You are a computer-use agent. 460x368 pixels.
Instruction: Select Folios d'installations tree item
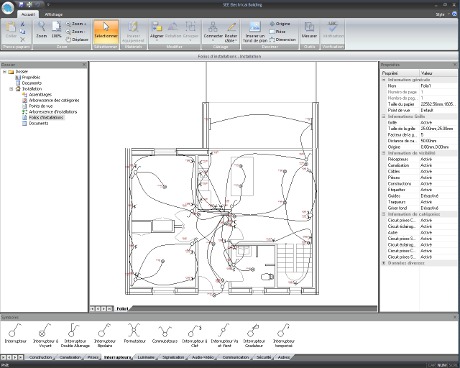pos(43,117)
